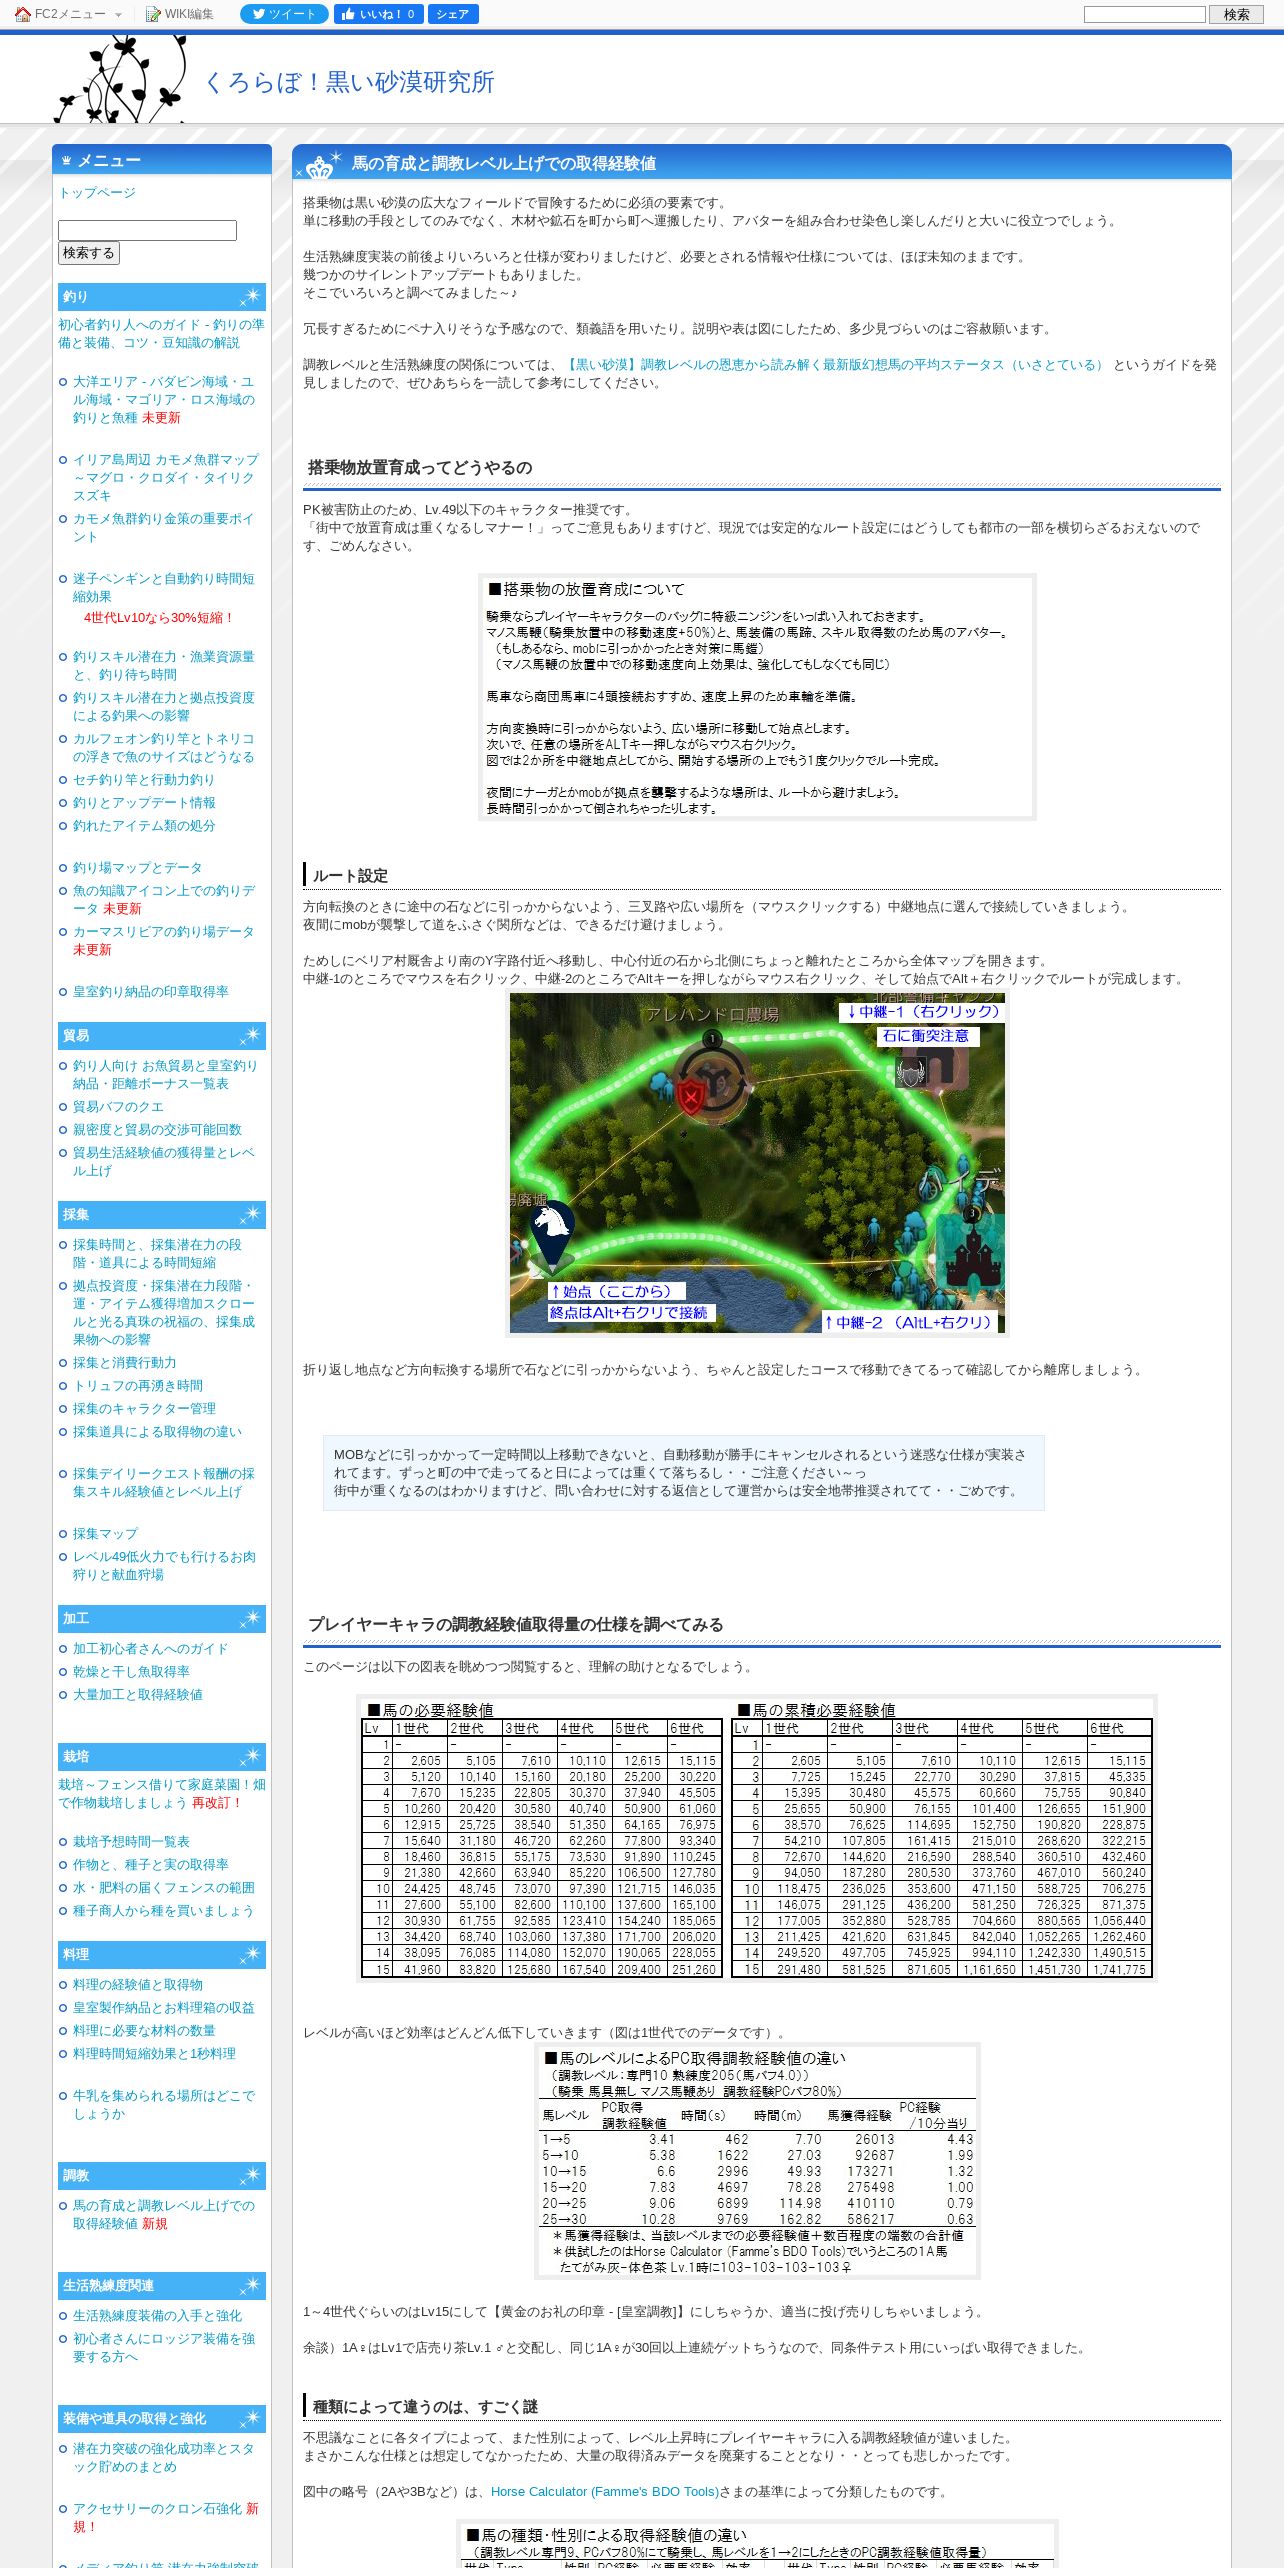Open 料理に必要な材料の数量 link
1284x2568 pixels.
[144, 2030]
